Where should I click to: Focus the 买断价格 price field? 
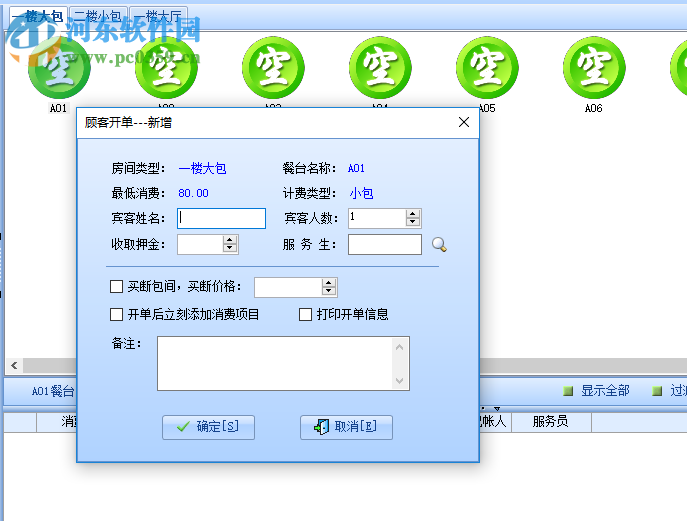[288, 287]
